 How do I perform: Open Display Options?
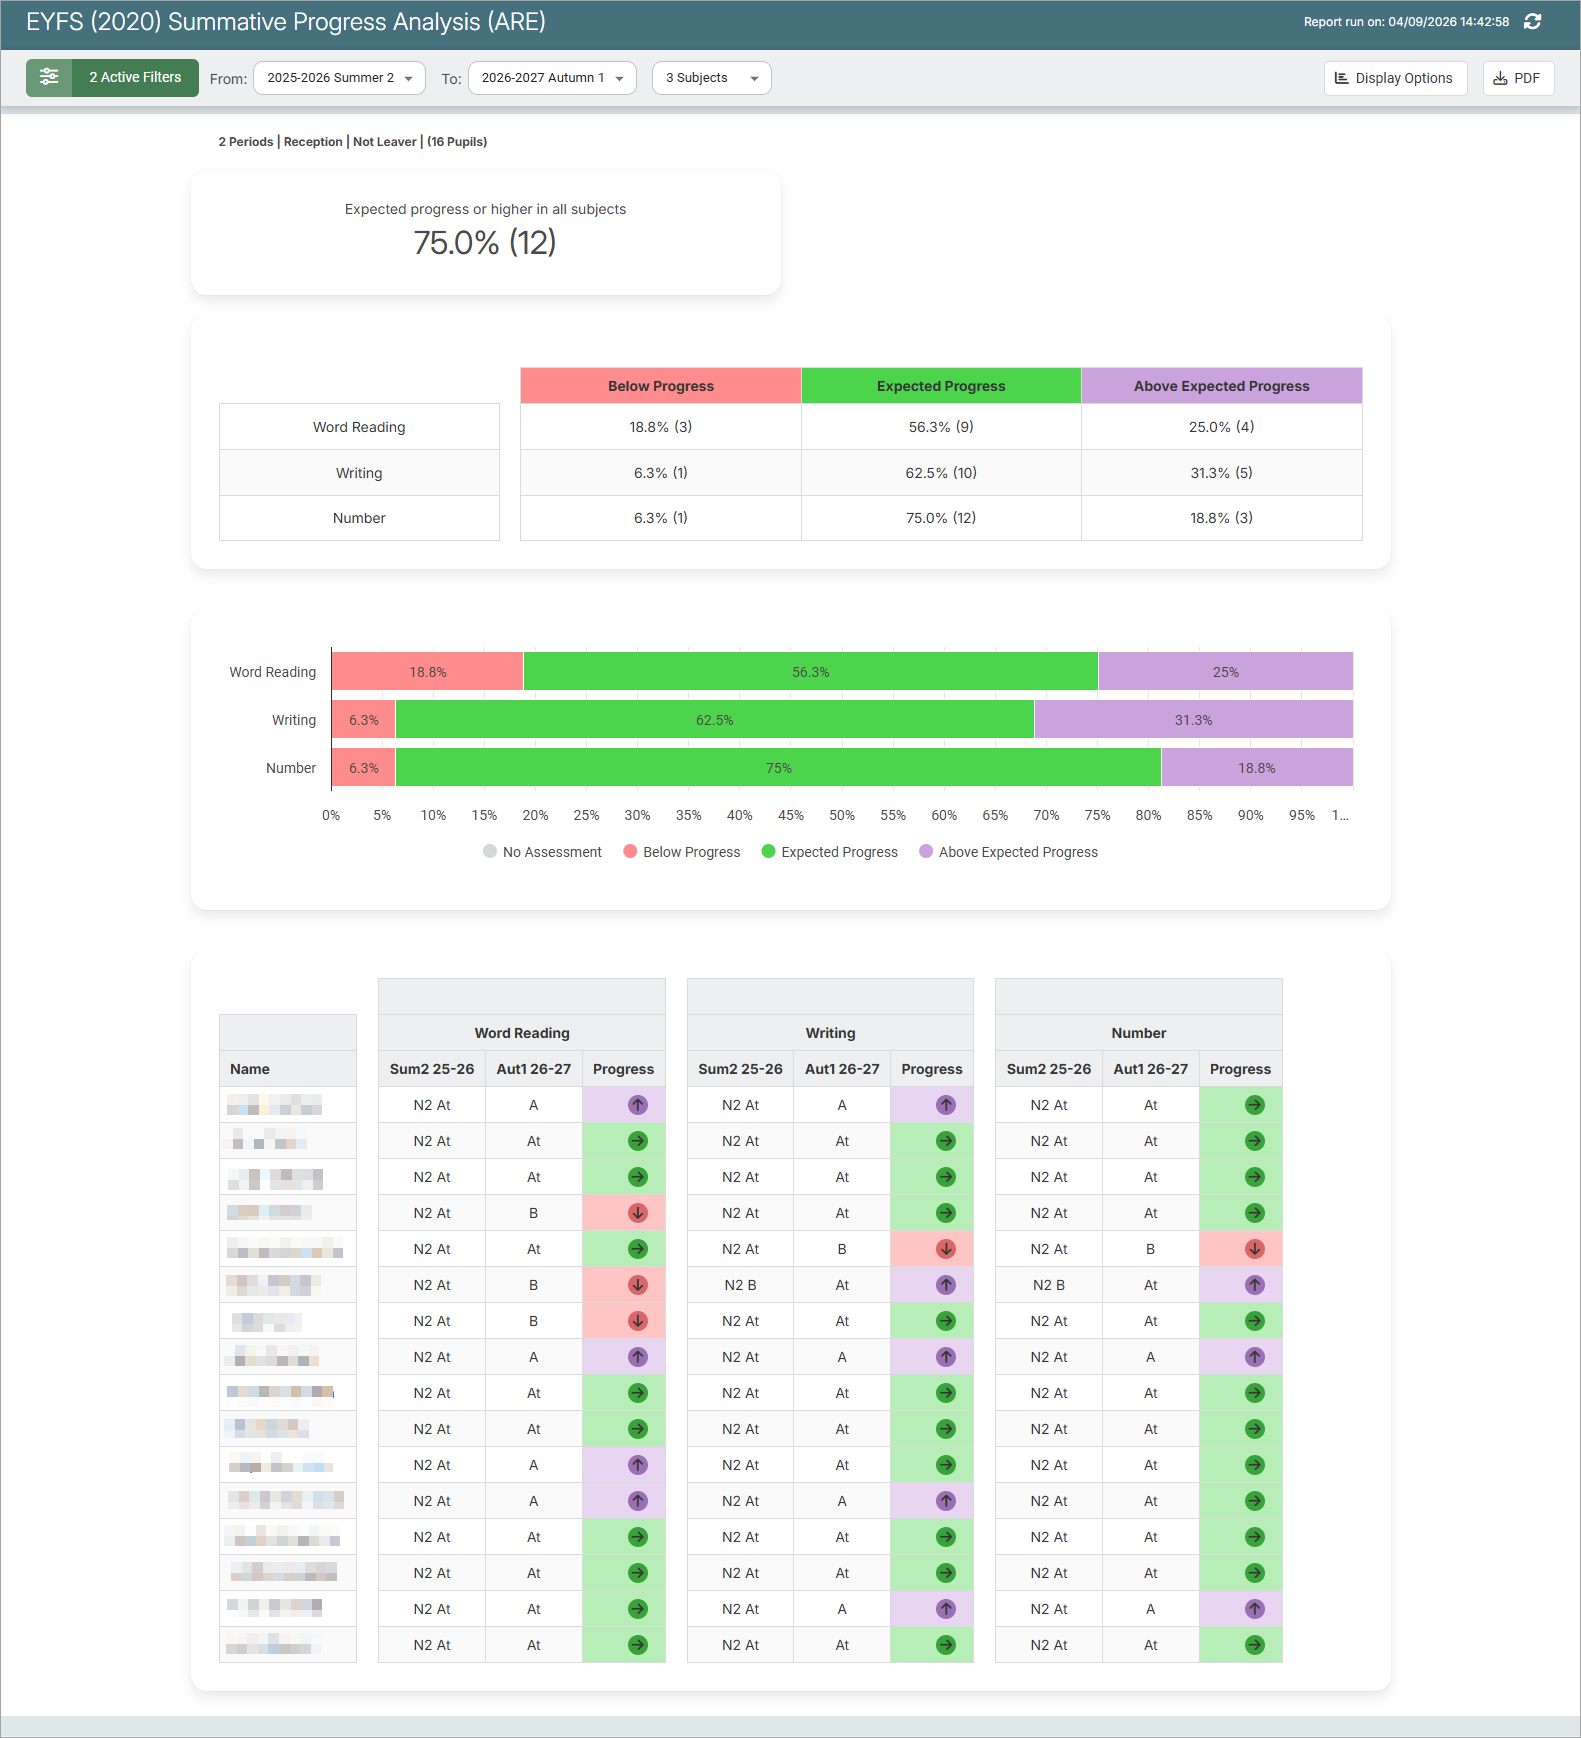click(1395, 78)
